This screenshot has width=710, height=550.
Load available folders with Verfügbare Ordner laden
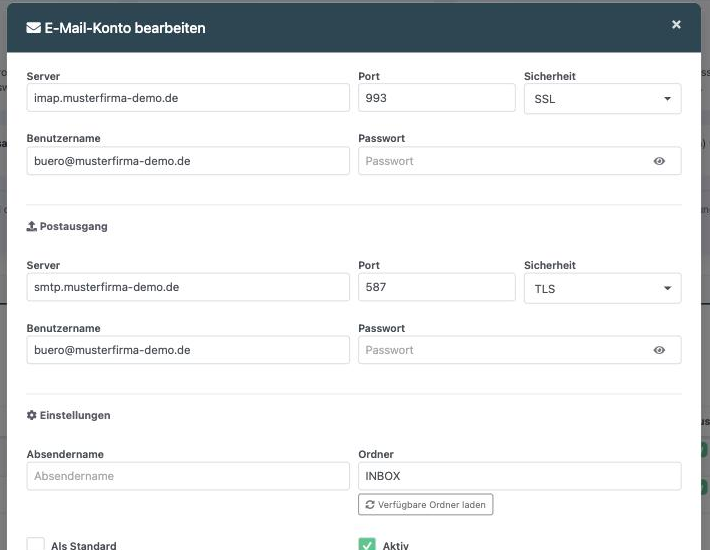(x=426, y=504)
